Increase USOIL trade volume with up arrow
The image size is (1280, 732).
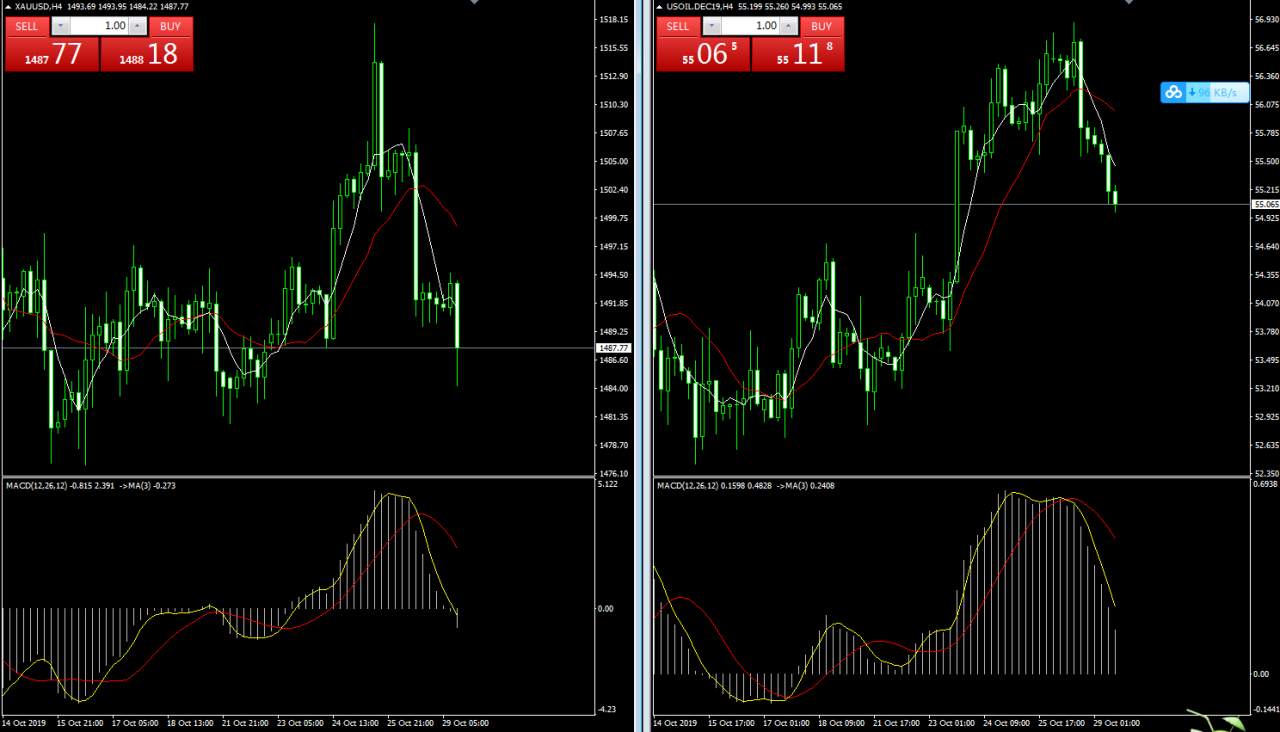789,26
